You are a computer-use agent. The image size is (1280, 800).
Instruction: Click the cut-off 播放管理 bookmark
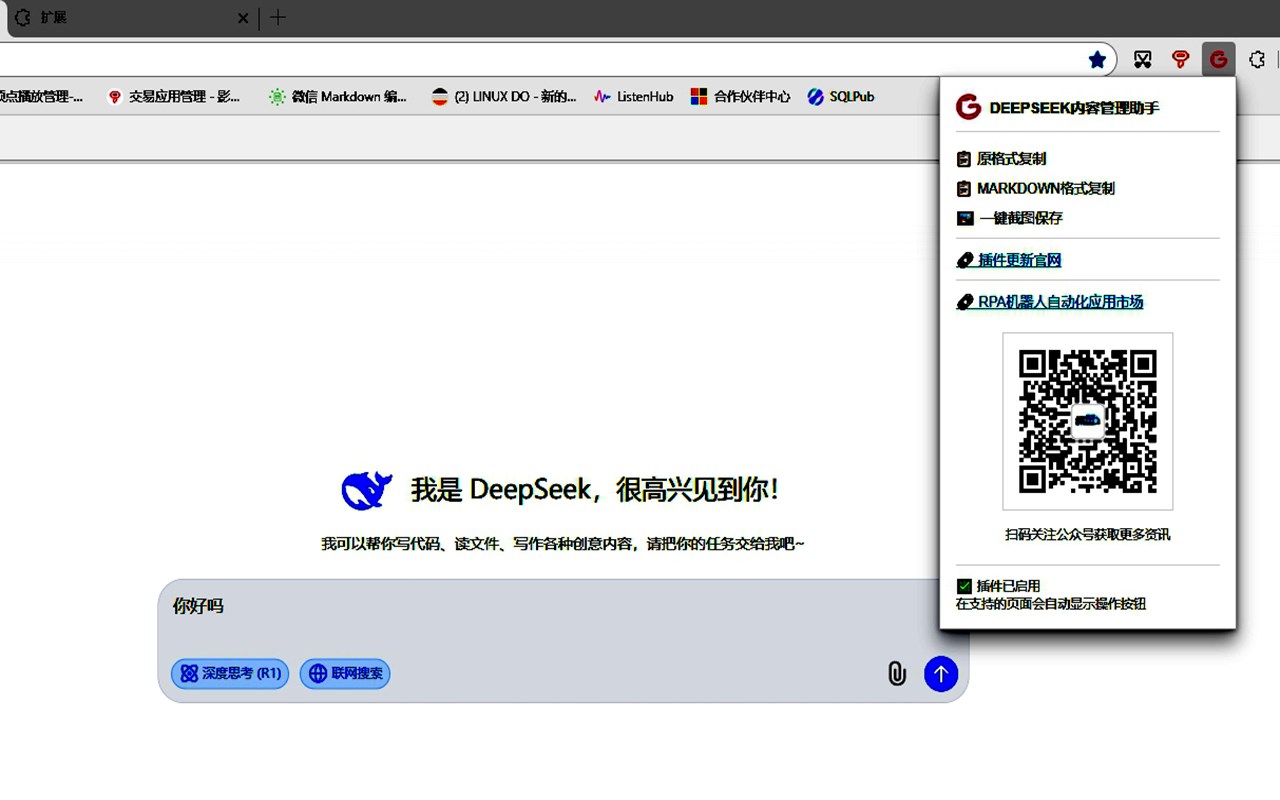tap(42, 97)
